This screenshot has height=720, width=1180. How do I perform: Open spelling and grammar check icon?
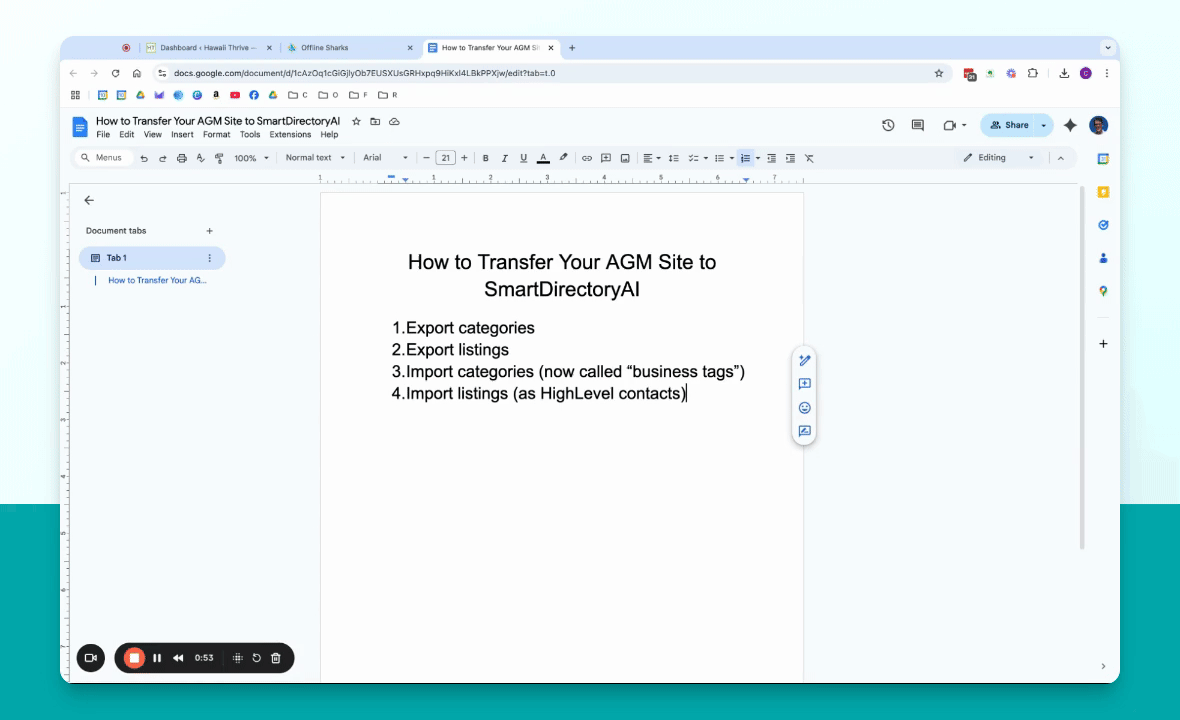200,158
